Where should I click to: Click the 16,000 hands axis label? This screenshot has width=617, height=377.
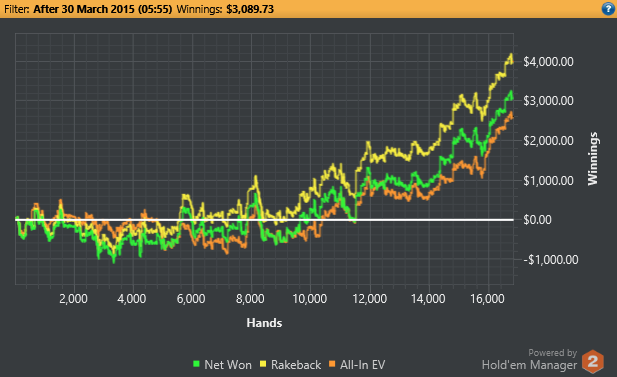point(487,299)
